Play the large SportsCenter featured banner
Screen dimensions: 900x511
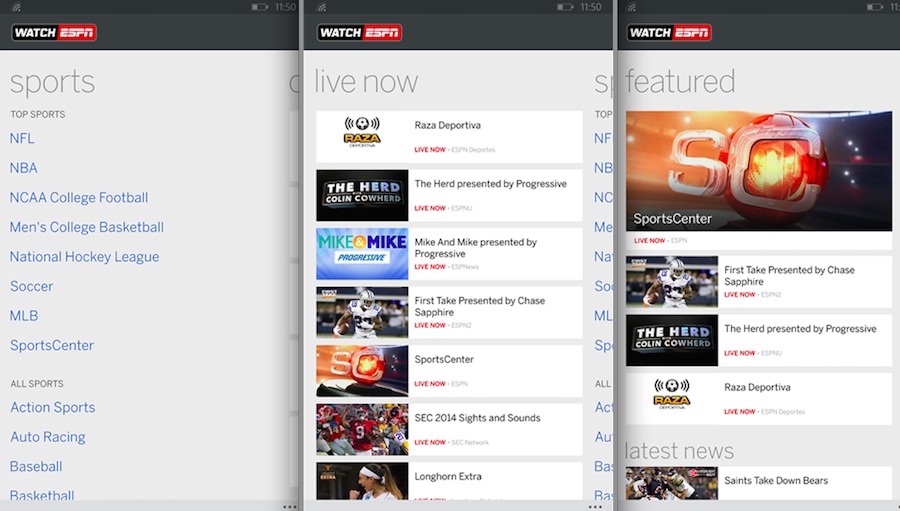[x=759, y=171]
